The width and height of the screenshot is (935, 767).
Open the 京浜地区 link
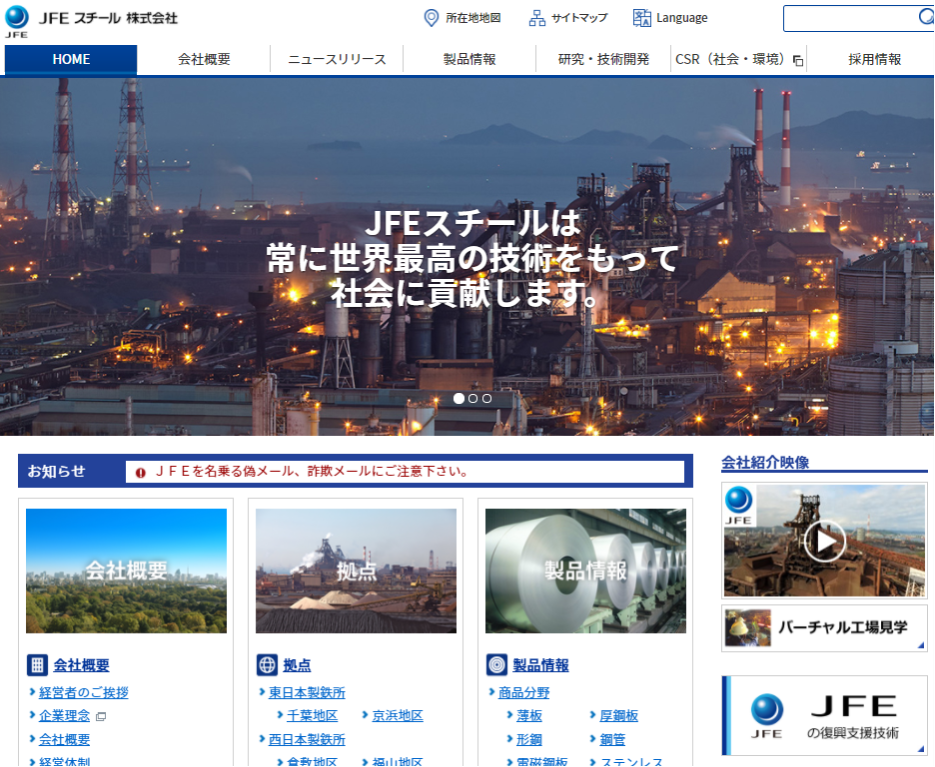(x=397, y=716)
